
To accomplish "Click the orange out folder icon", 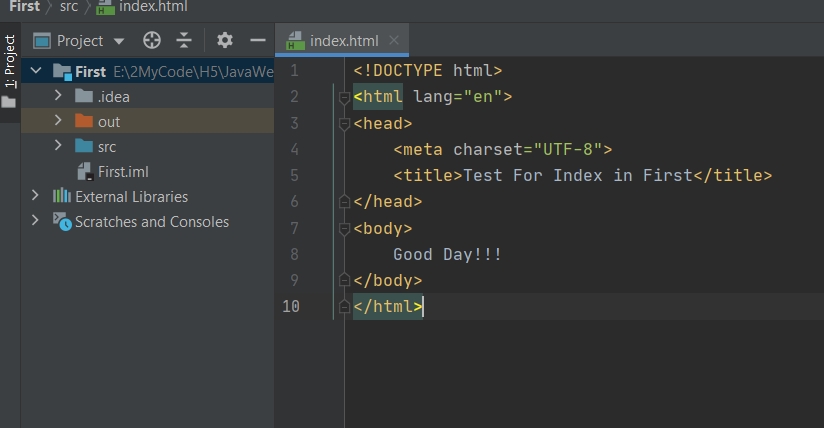I will pos(84,120).
